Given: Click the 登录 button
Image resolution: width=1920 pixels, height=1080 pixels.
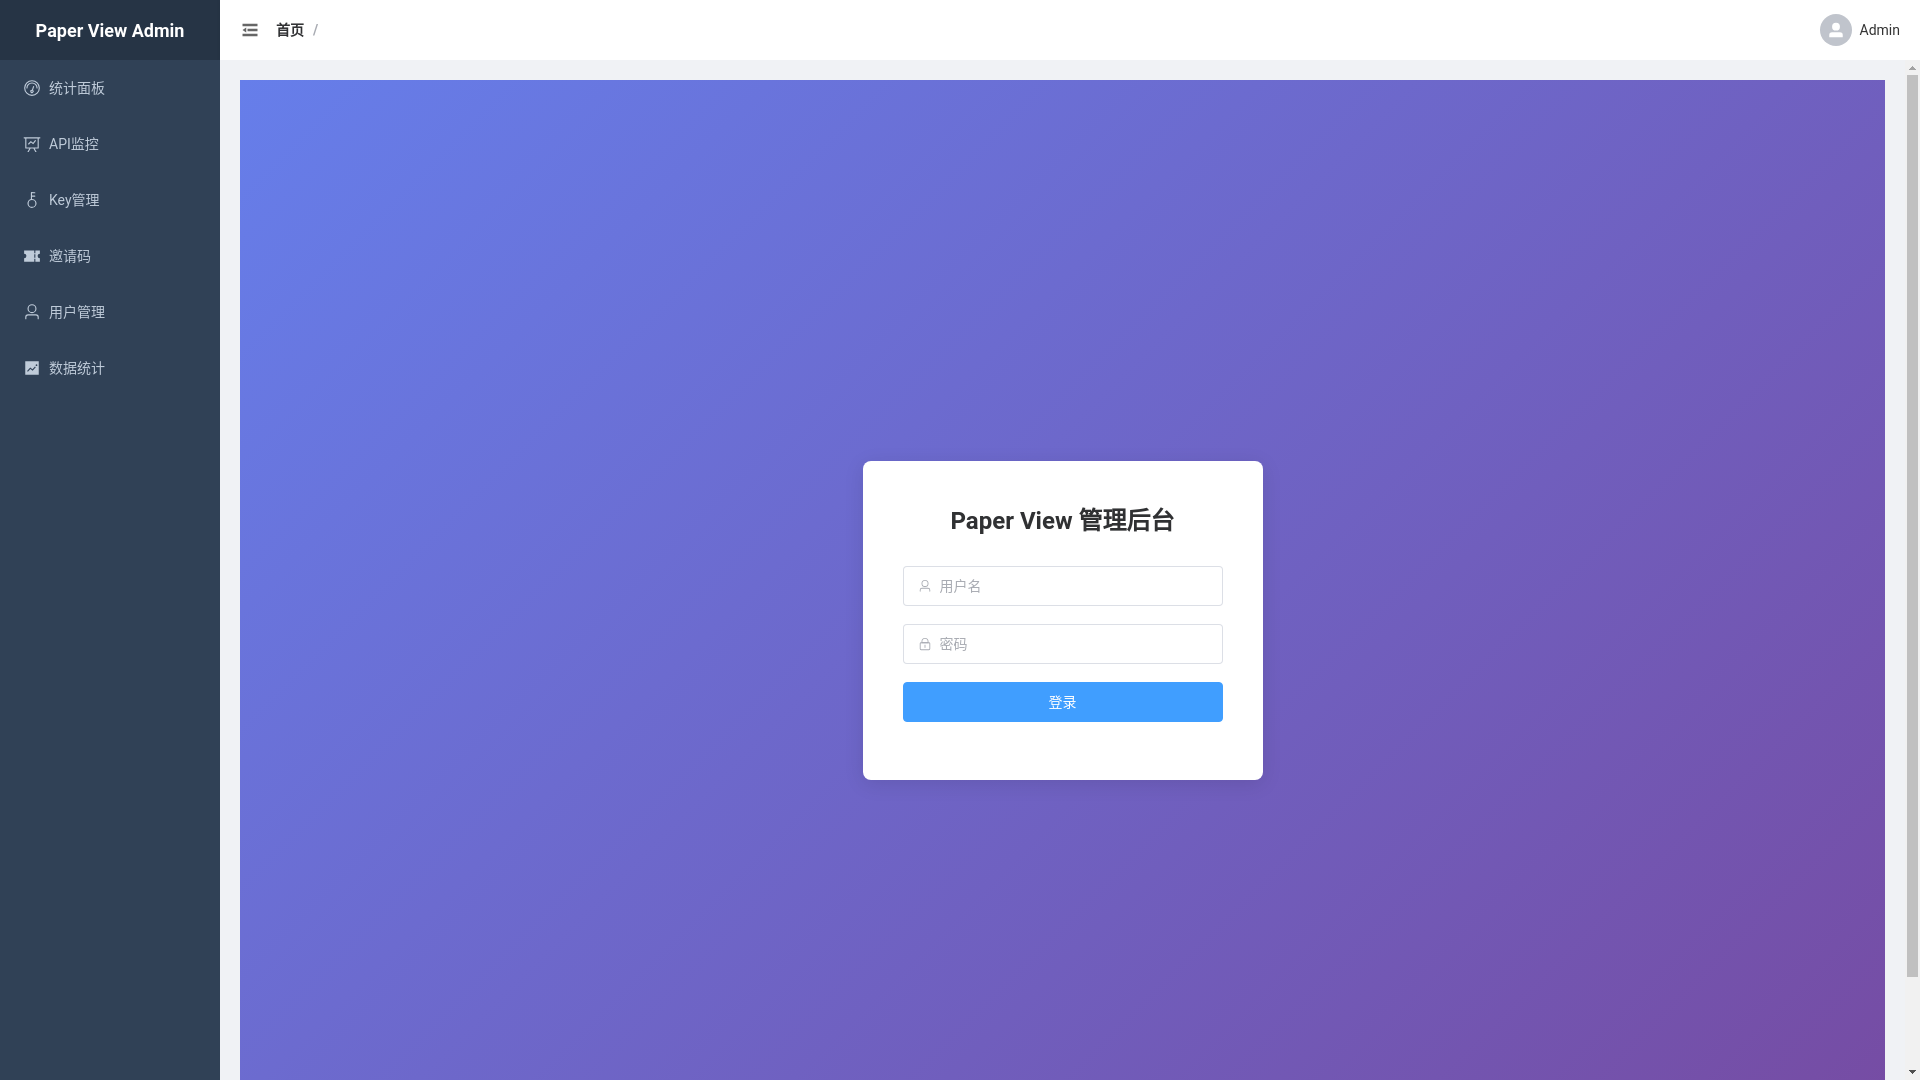Looking at the screenshot, I should point(1062,702).
